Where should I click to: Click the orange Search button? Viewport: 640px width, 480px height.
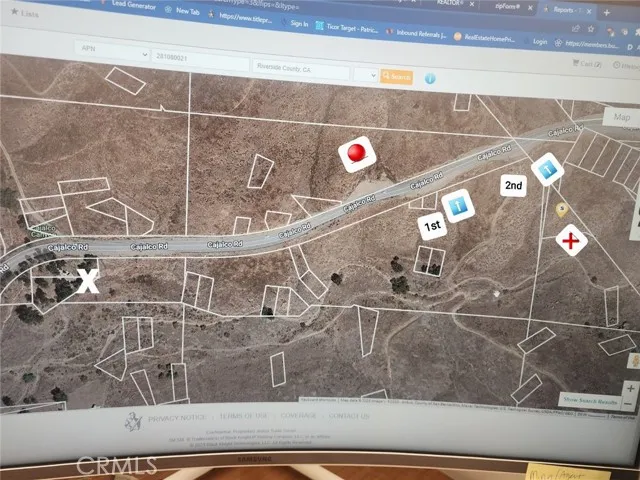[x=397, y=76]
